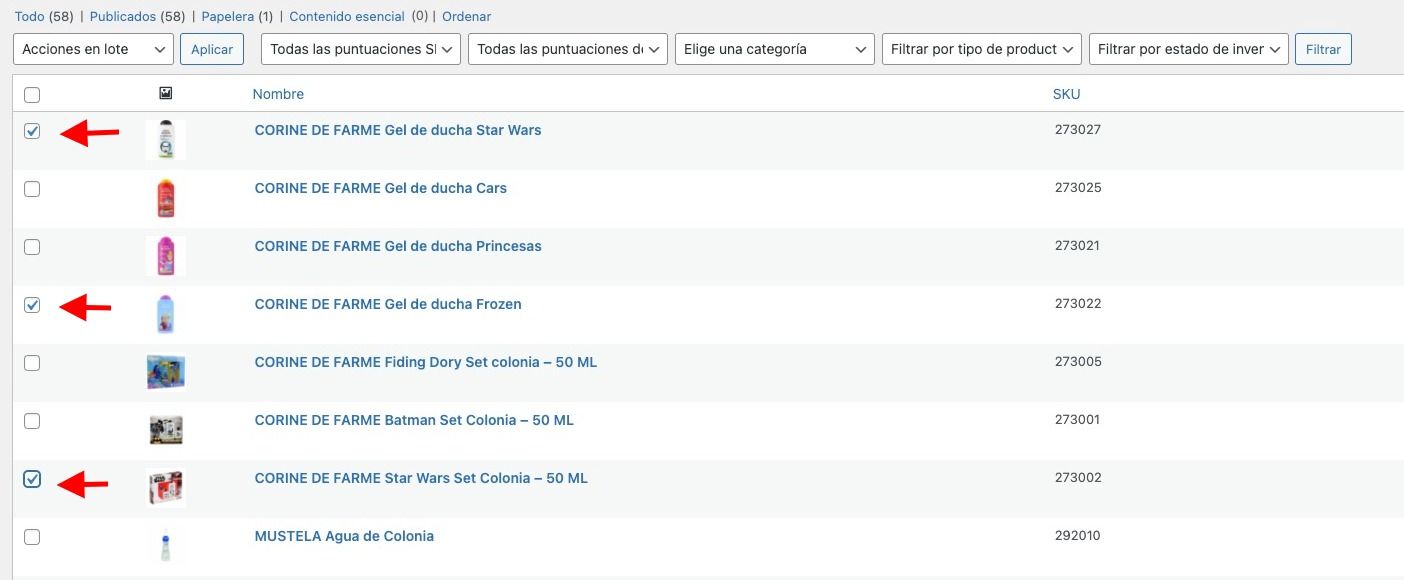The width and height of the screenshot is (1404, 580).
Task: Open Fiding Dory set product thumbnail
Action: coord(165,372)
